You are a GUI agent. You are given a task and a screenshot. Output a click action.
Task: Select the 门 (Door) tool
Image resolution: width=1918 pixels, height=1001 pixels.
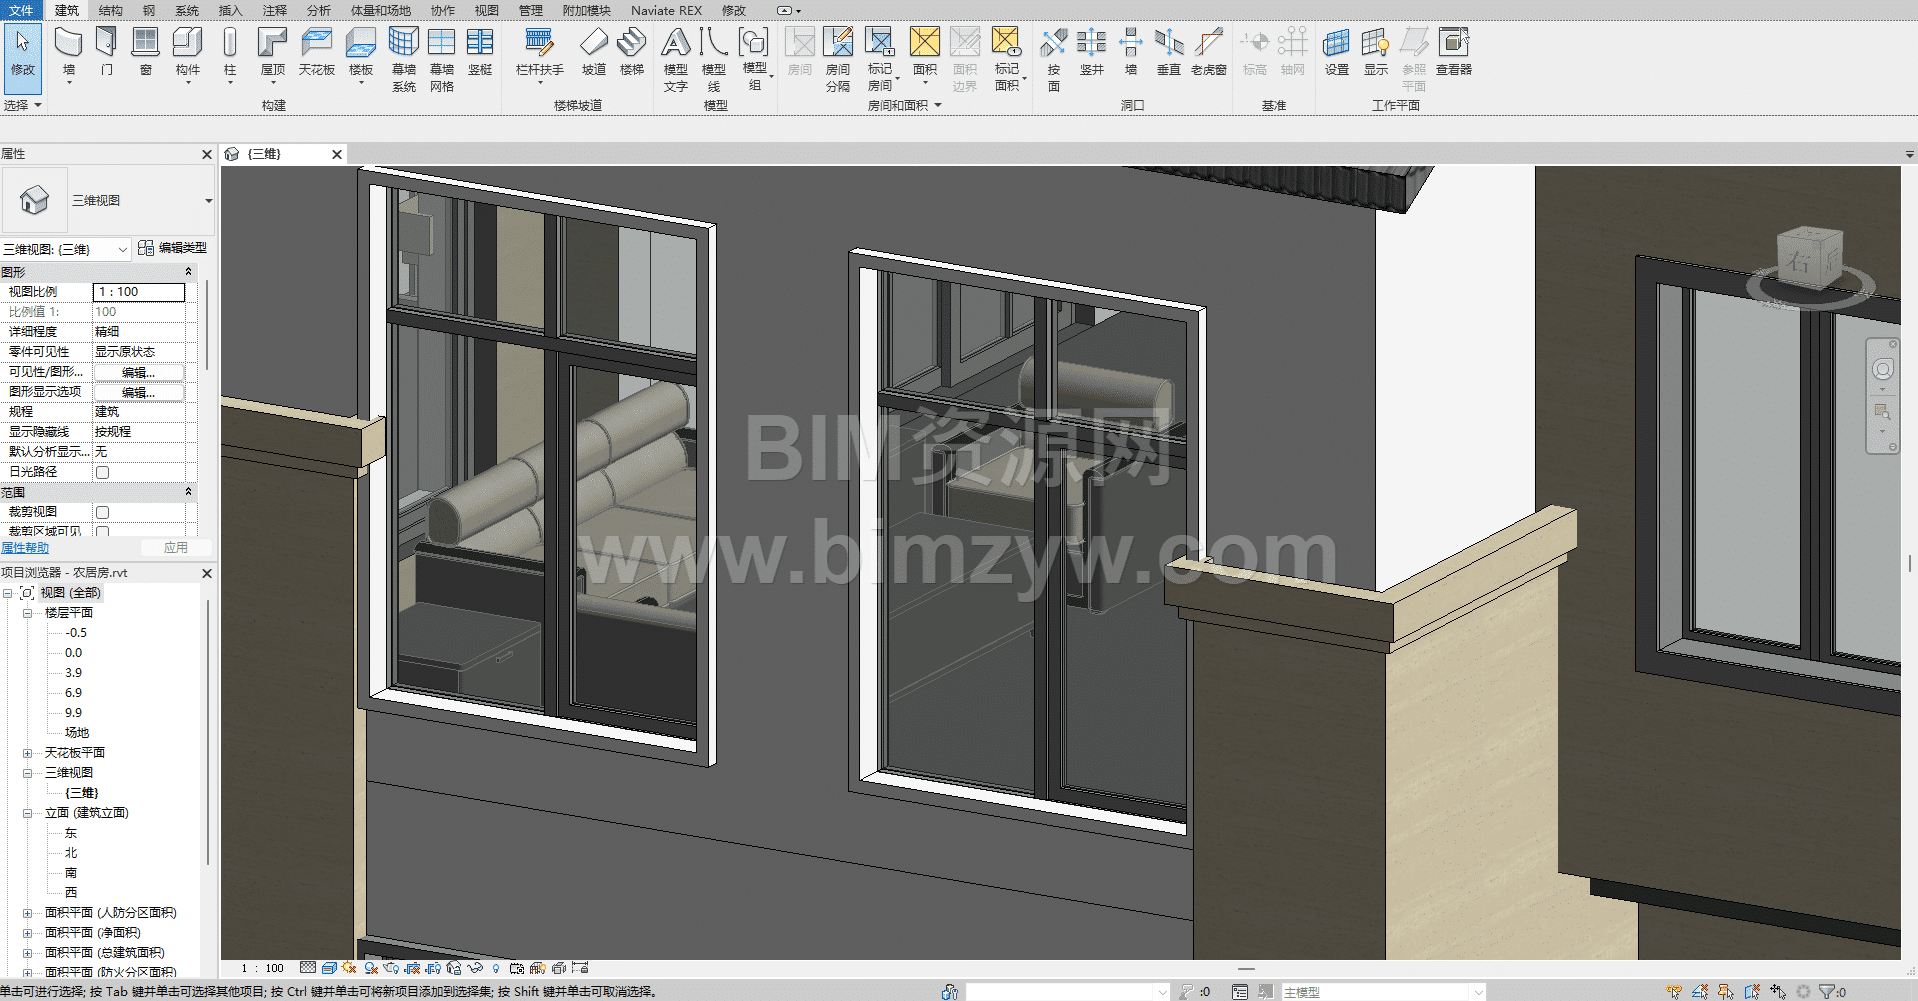point(107,52)
